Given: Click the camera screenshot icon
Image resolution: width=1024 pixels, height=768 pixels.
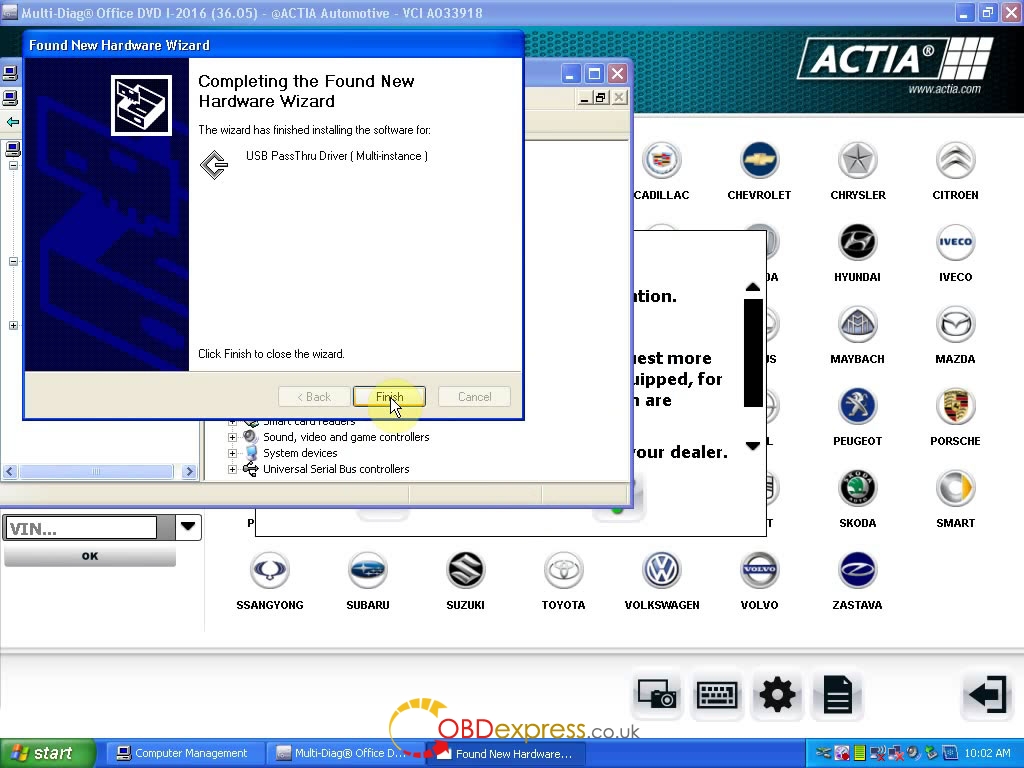Looking at the screenshot, I should 657,695.
